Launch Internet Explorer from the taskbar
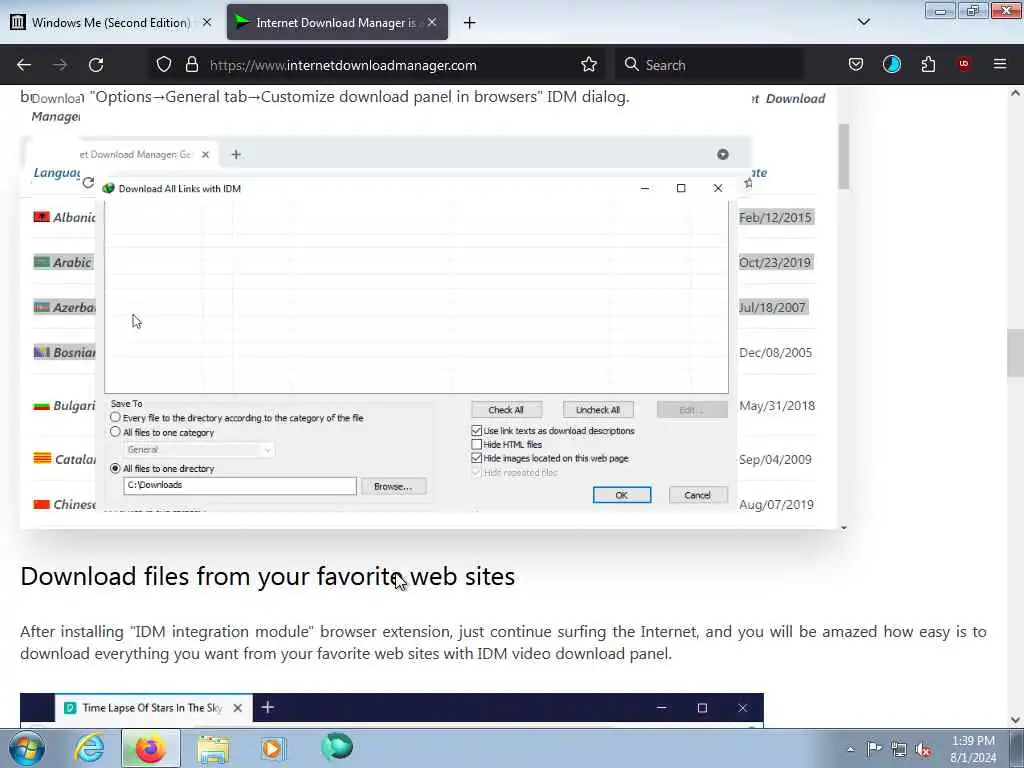Image resolution: width=1024 pixels, height=768 pixels. (89, 748)
